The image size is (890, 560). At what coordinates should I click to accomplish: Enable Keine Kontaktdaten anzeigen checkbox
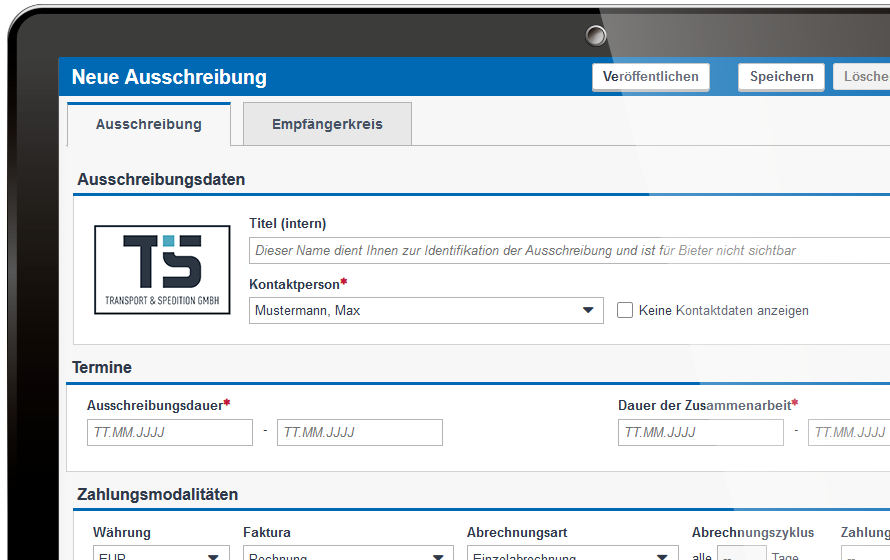click(x=625, y=311)
